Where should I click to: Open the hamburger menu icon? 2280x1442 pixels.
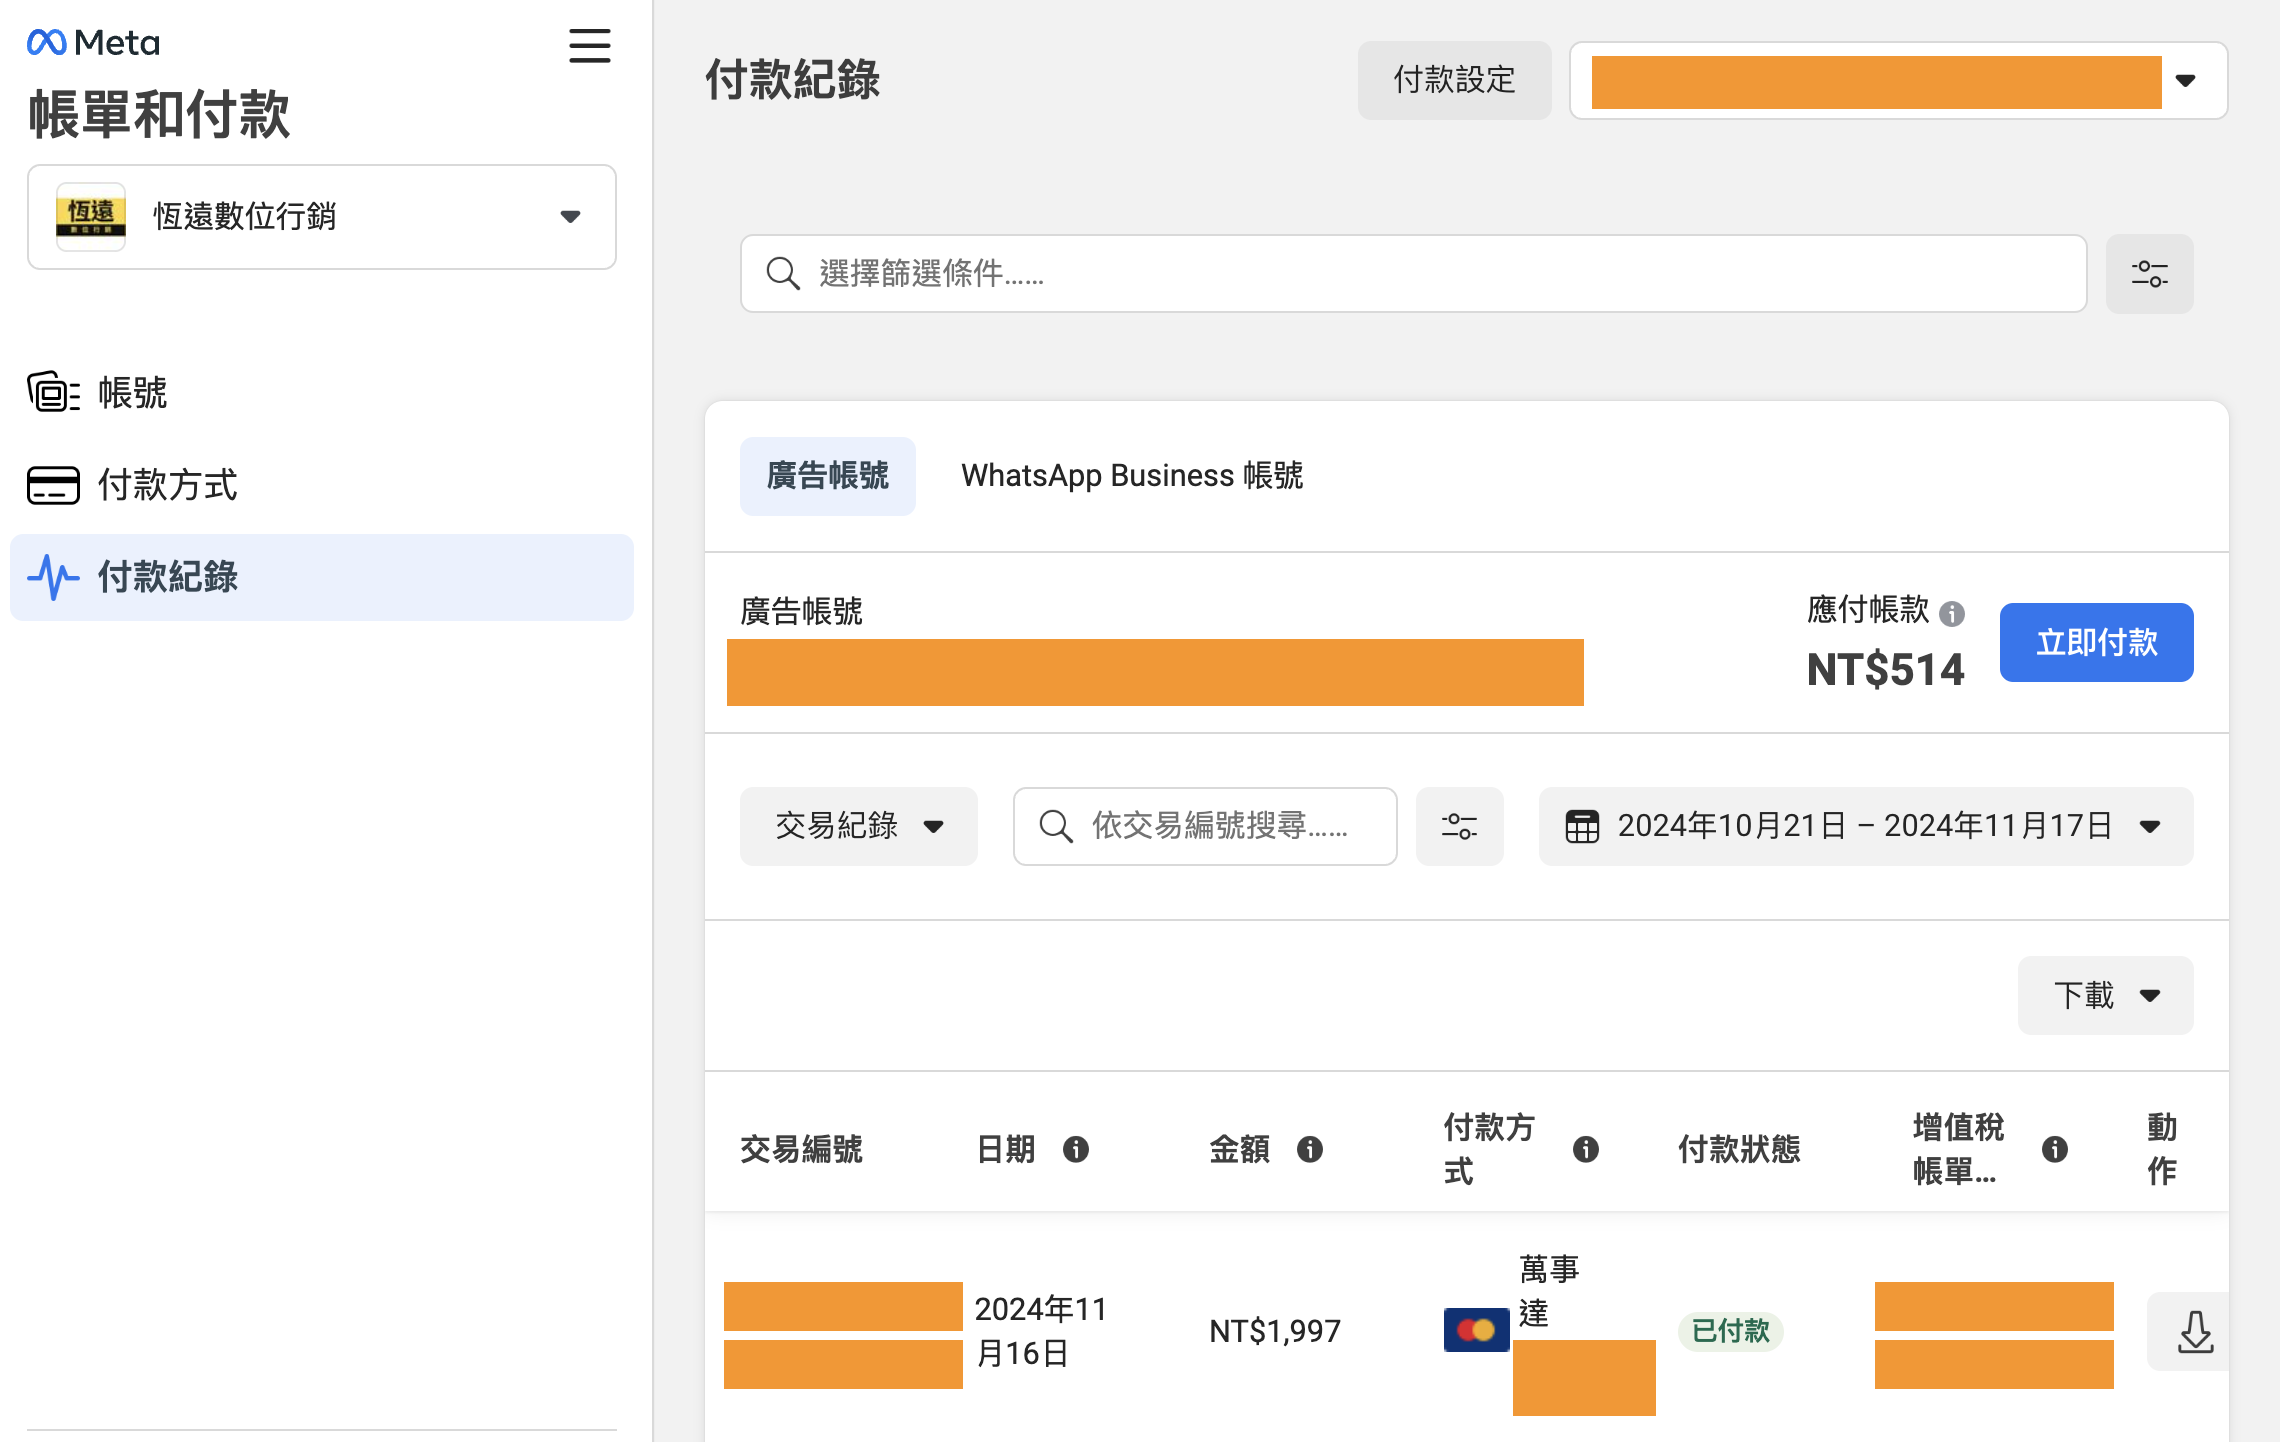[x=589, y=46]
